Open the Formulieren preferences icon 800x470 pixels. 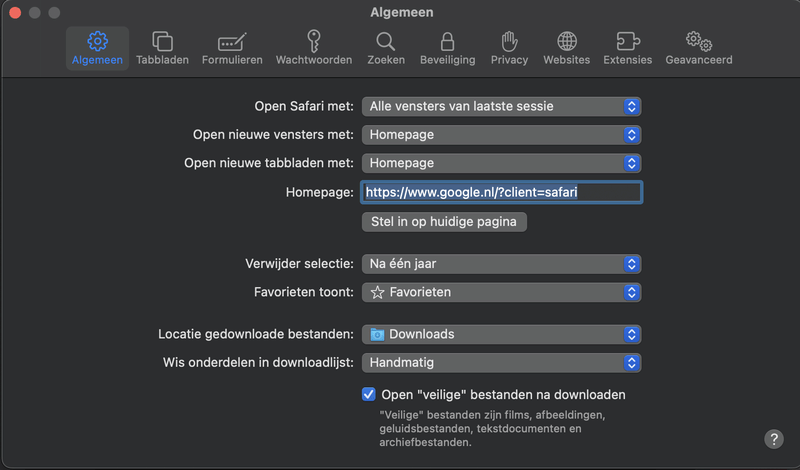tap(232, 42)
